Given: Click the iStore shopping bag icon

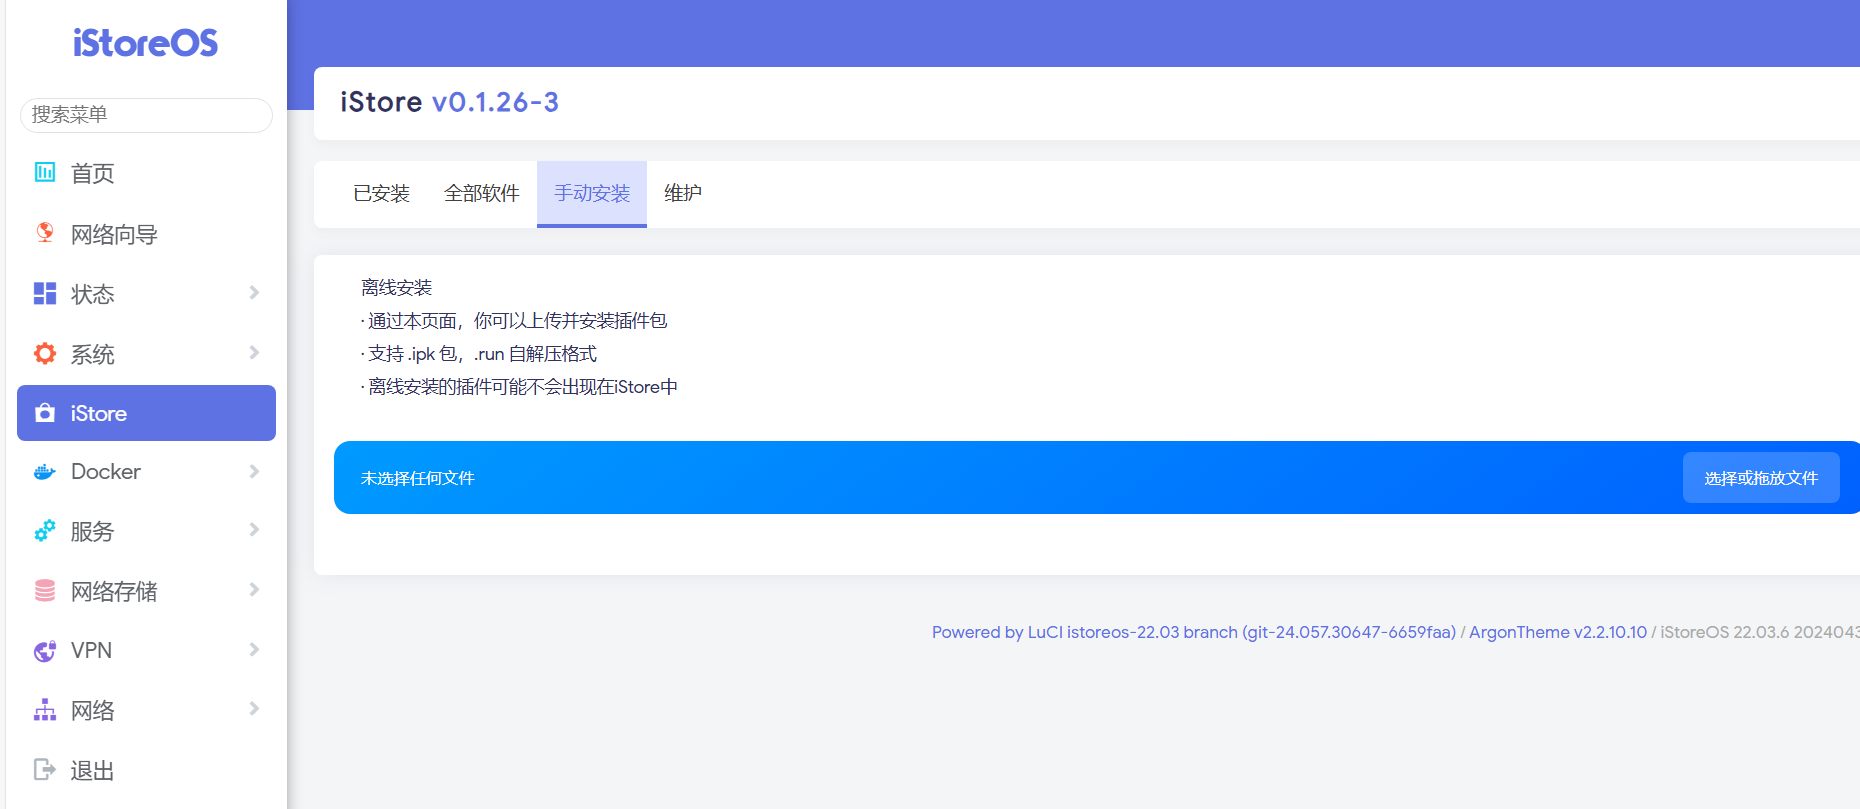Looking at the screenshot, I should pos(45,413).
